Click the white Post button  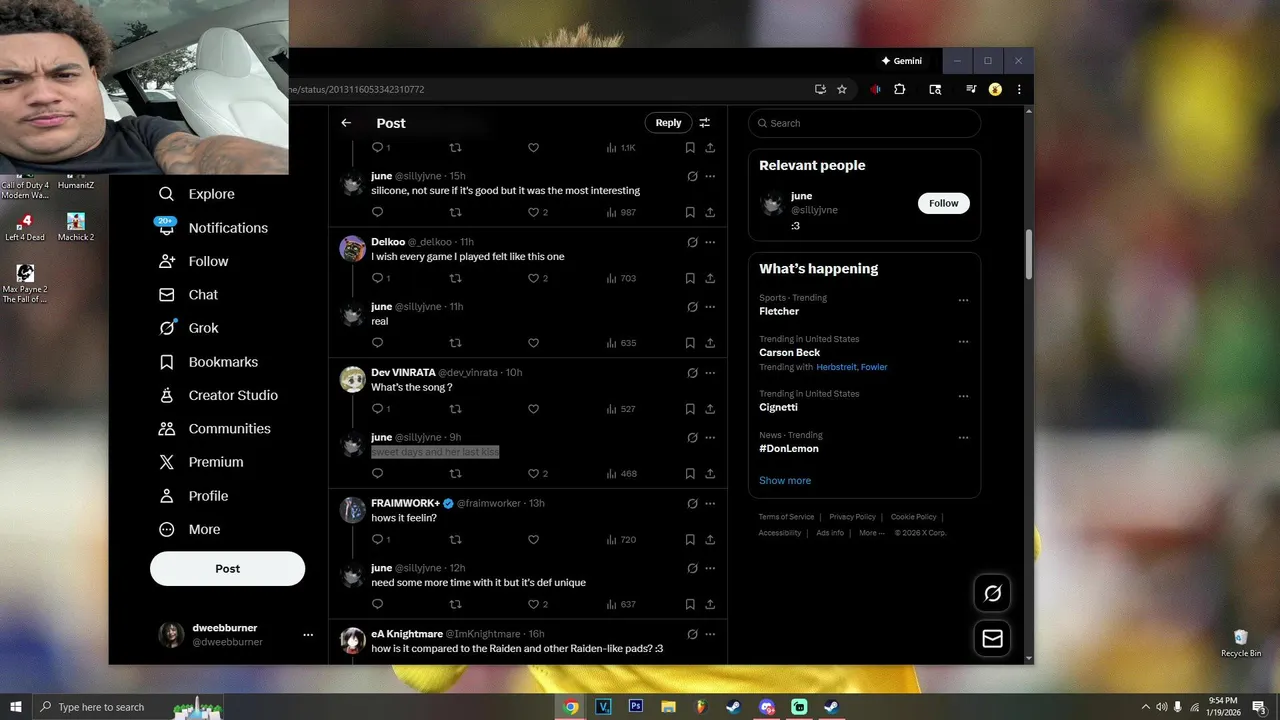[227, 568]
